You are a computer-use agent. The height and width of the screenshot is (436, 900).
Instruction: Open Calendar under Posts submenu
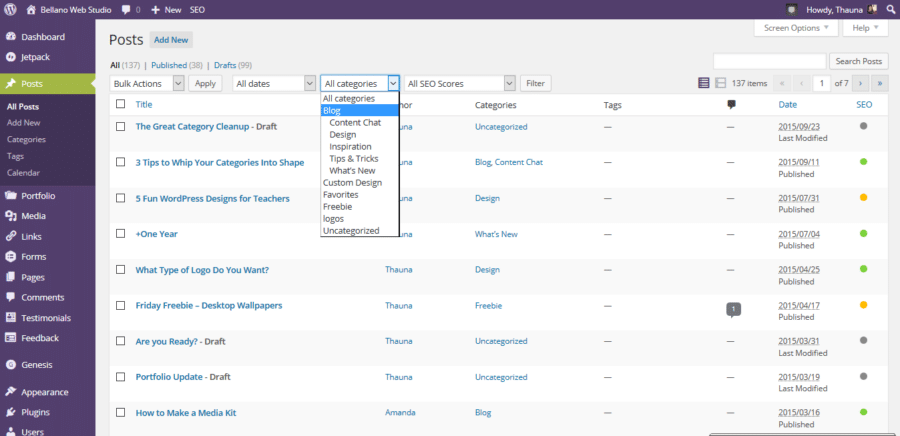pyautogui.click(x=24, y=173)
